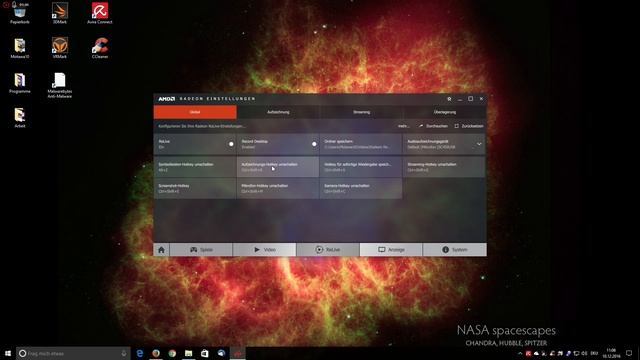Open the Home screen in Radeon Settings
The height and width of the screenshot is (360, 640).
(161, 250)
